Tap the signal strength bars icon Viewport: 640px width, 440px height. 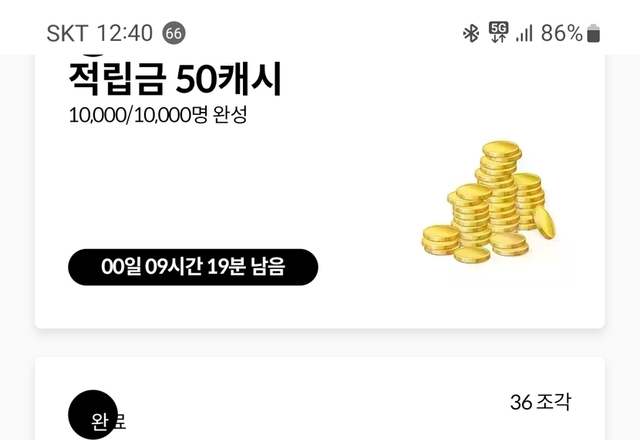tap(524, 33)
